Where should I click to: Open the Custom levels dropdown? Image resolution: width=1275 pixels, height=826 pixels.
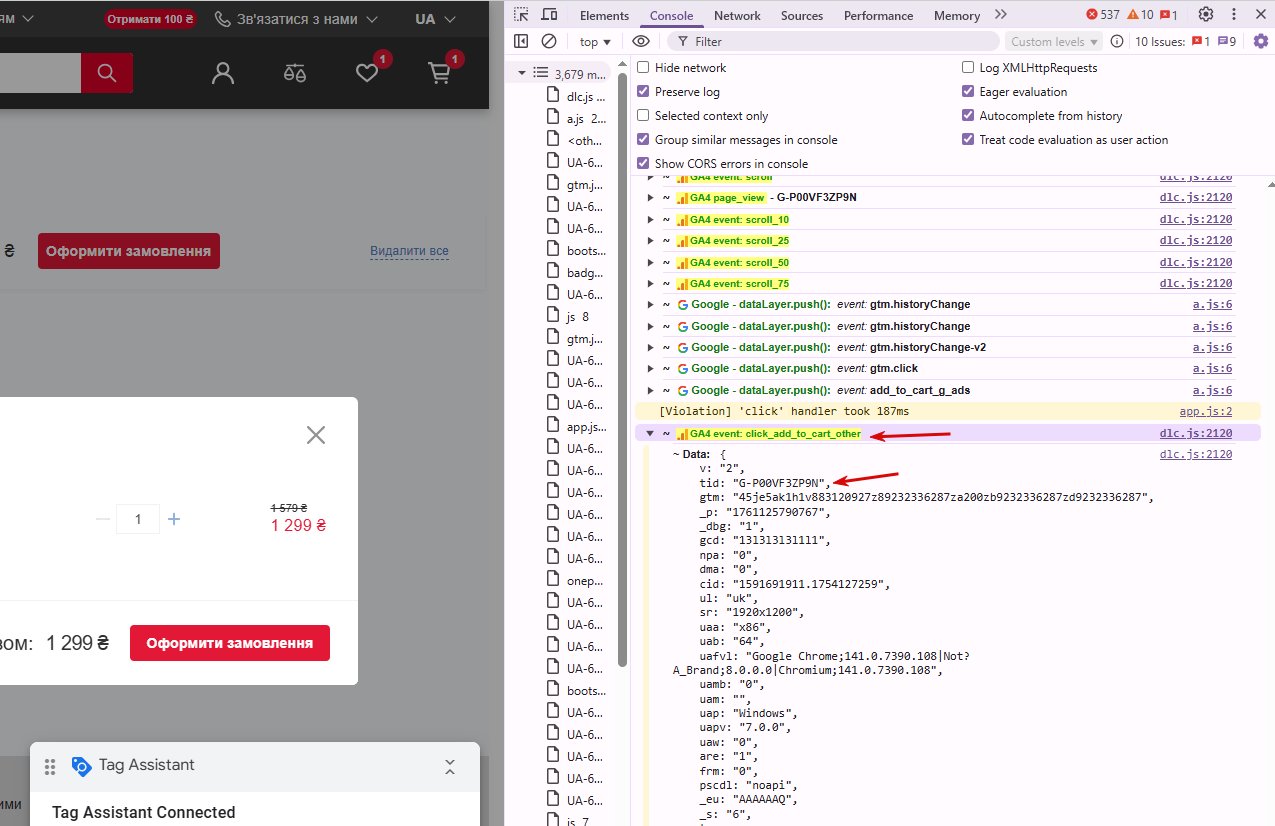1054,42
